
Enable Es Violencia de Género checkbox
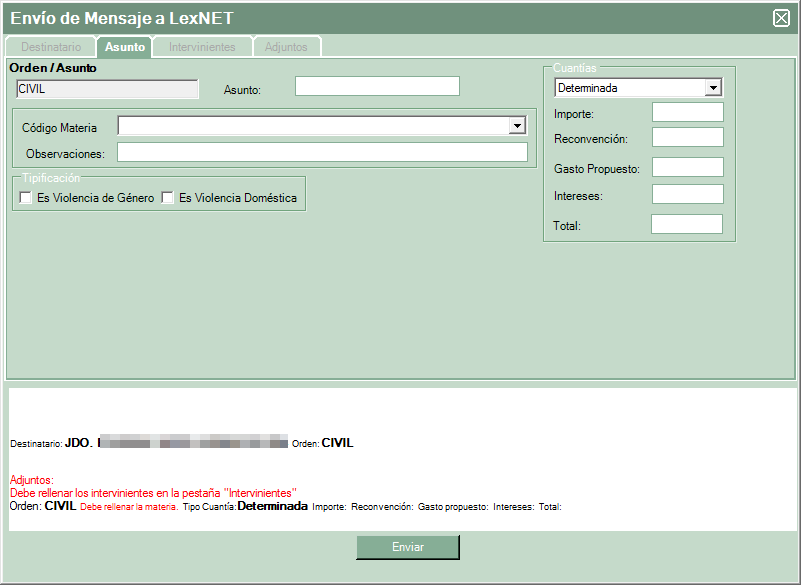(26, 198)
